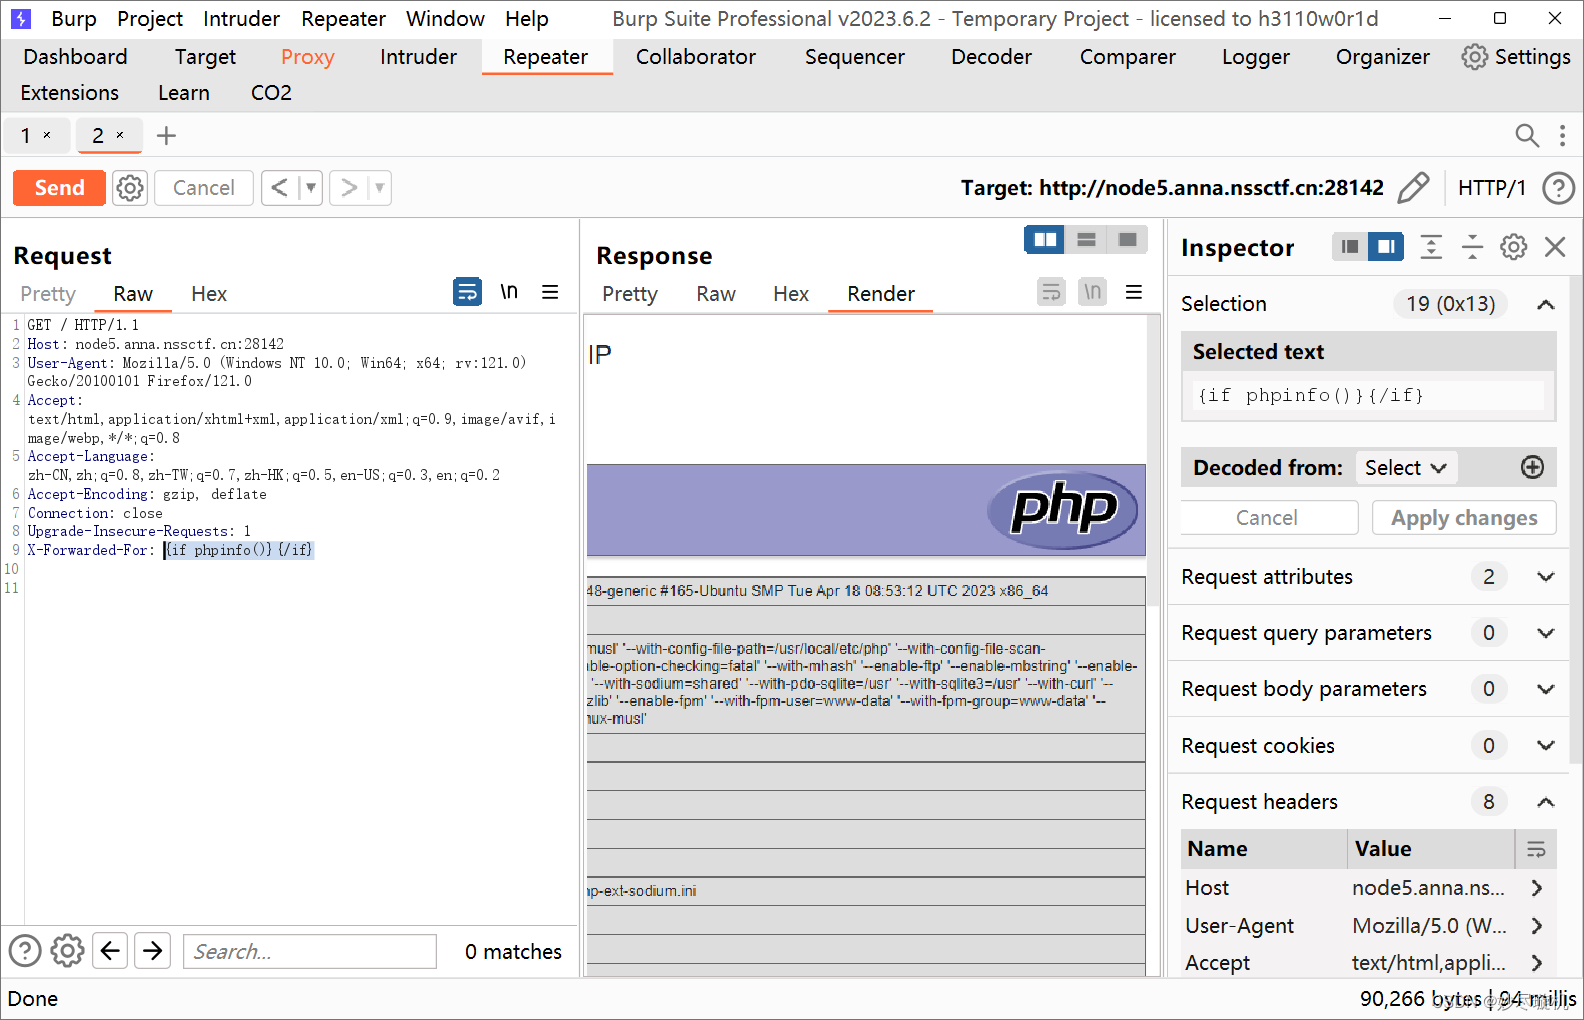Open response pane hamburger menu
Screen dimensions: 1584x1020
(1134, 292)
